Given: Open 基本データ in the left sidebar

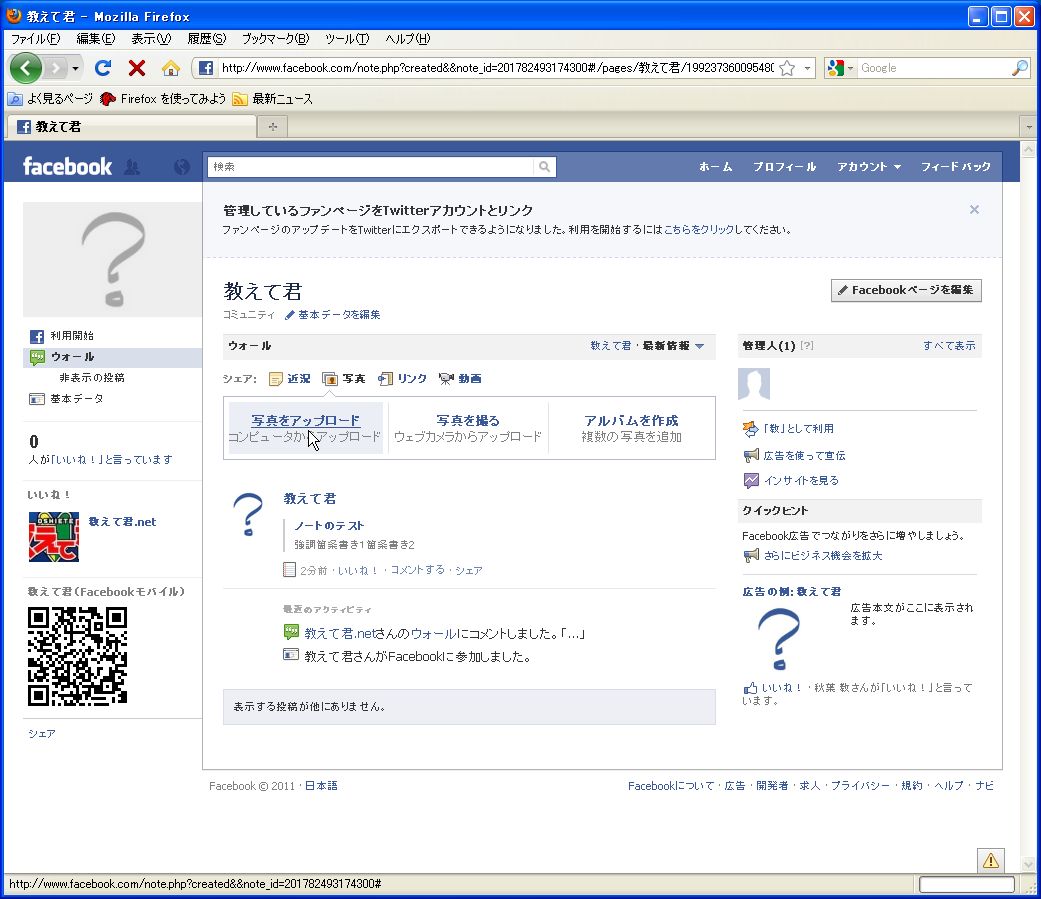Looking at the screenshot, I should [x=66, y=399].
